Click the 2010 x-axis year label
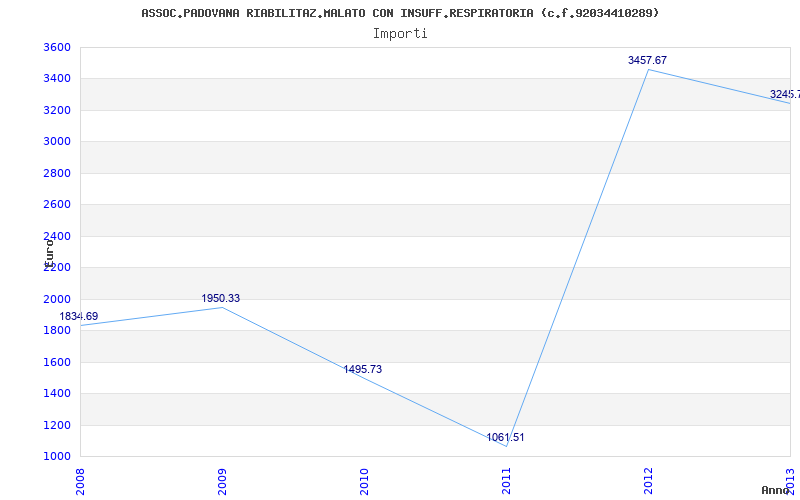The width and height of the screenshot is (800, 500). [364, 481]
